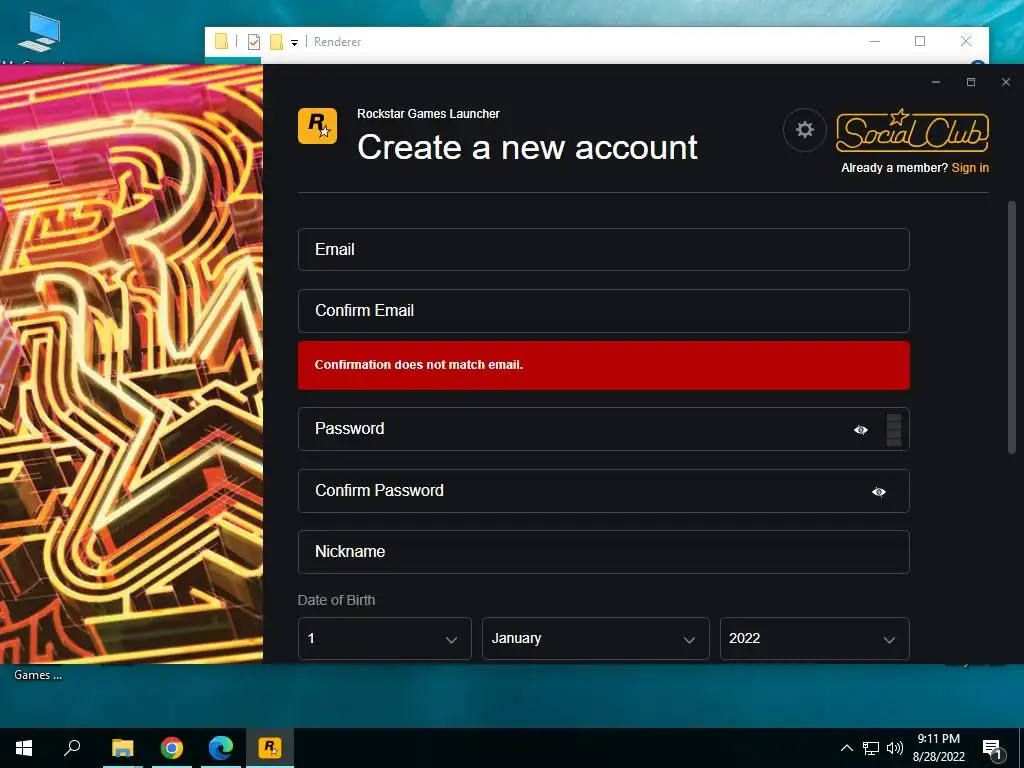Click the Rockstar Games logo icon
This screenshot has width=1024, height=768.
coord(317,126)
